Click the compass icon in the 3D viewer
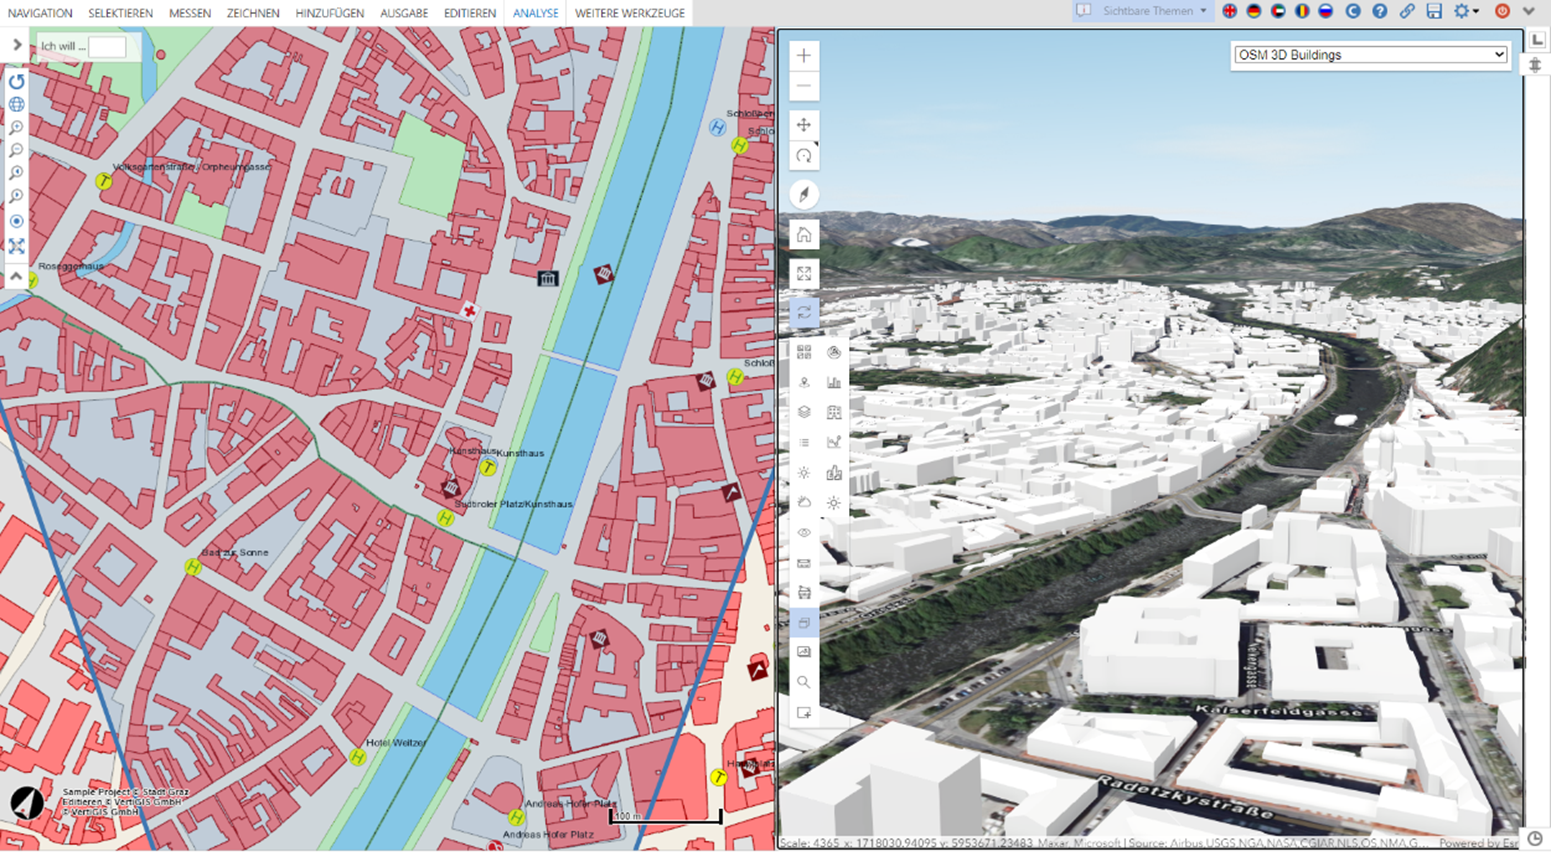The image size is (1551, 867). [x=803, y=195]
